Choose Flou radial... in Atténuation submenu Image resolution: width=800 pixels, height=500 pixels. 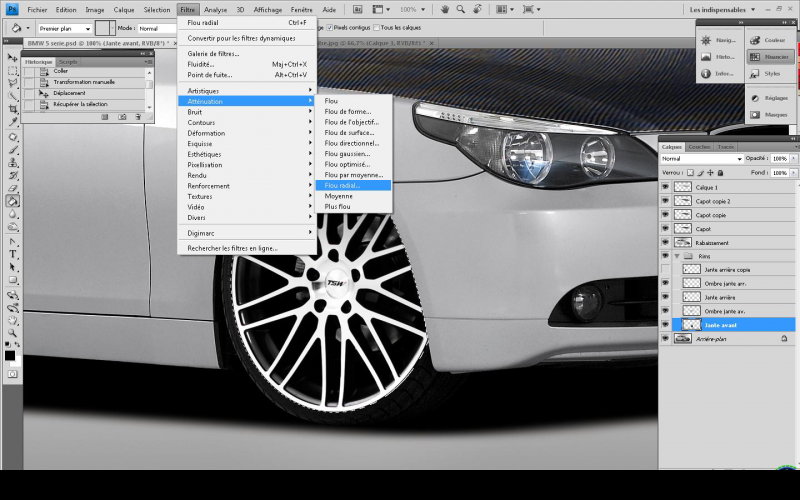[354, 186]
